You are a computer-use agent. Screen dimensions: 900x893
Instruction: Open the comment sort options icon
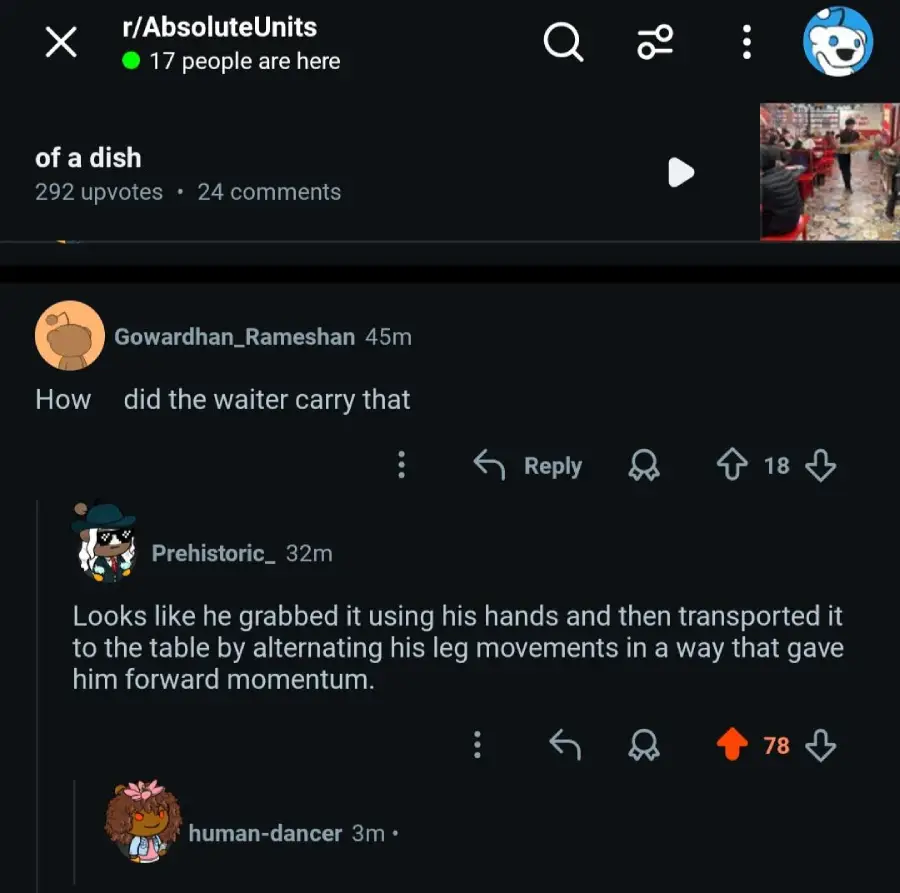coord(655,42)
